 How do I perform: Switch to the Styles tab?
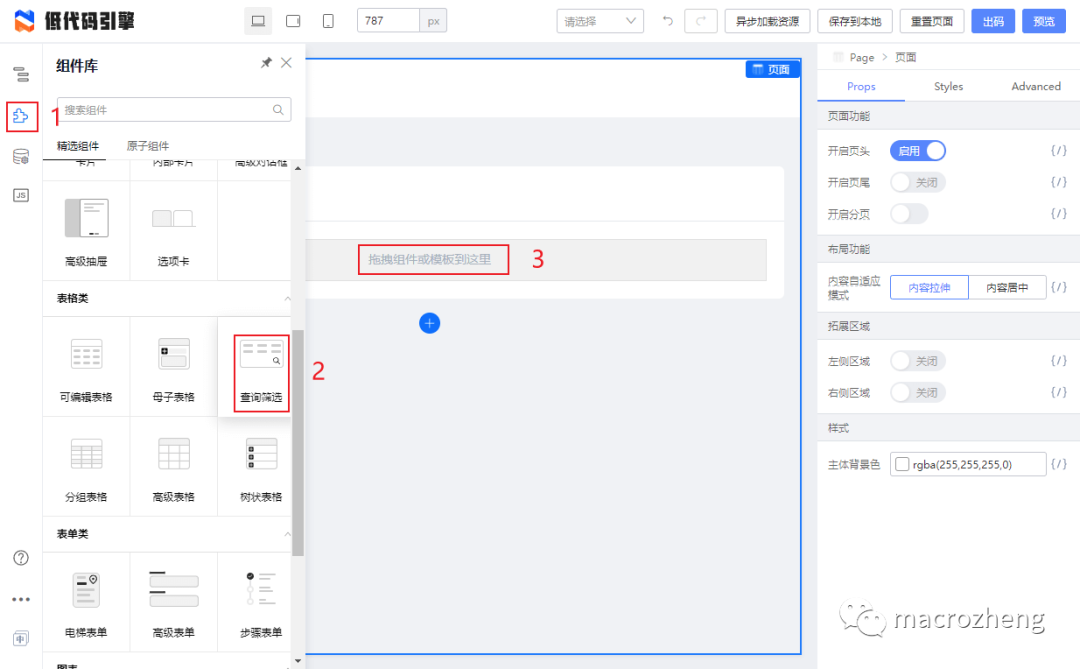(948, 86)
